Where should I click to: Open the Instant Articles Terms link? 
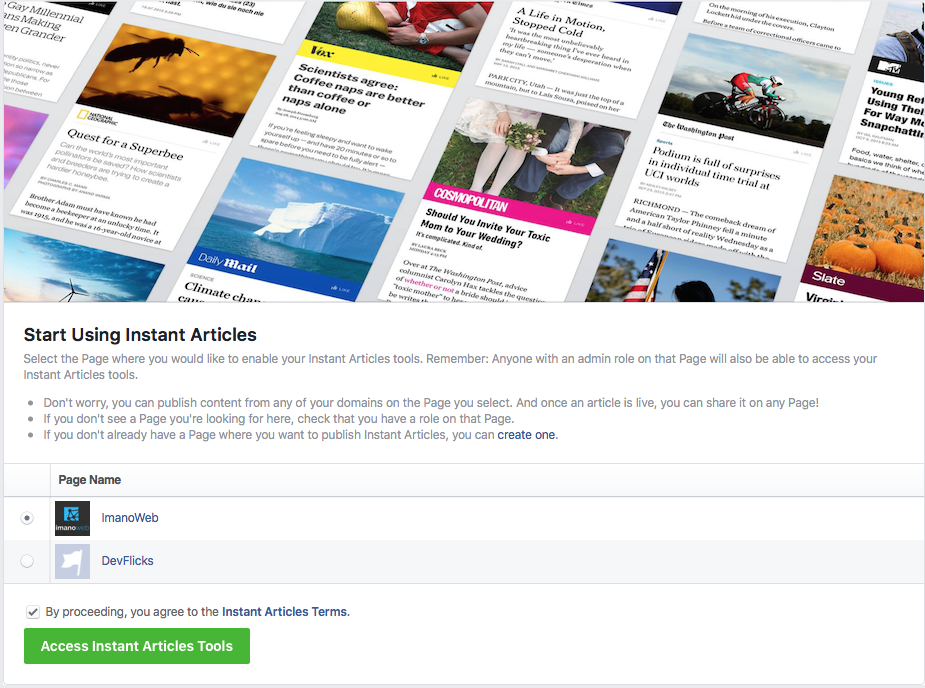coord(286,612)
